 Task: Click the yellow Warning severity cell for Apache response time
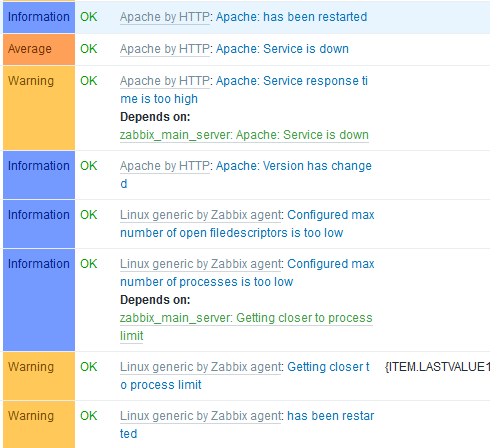[x=39, y=108]
